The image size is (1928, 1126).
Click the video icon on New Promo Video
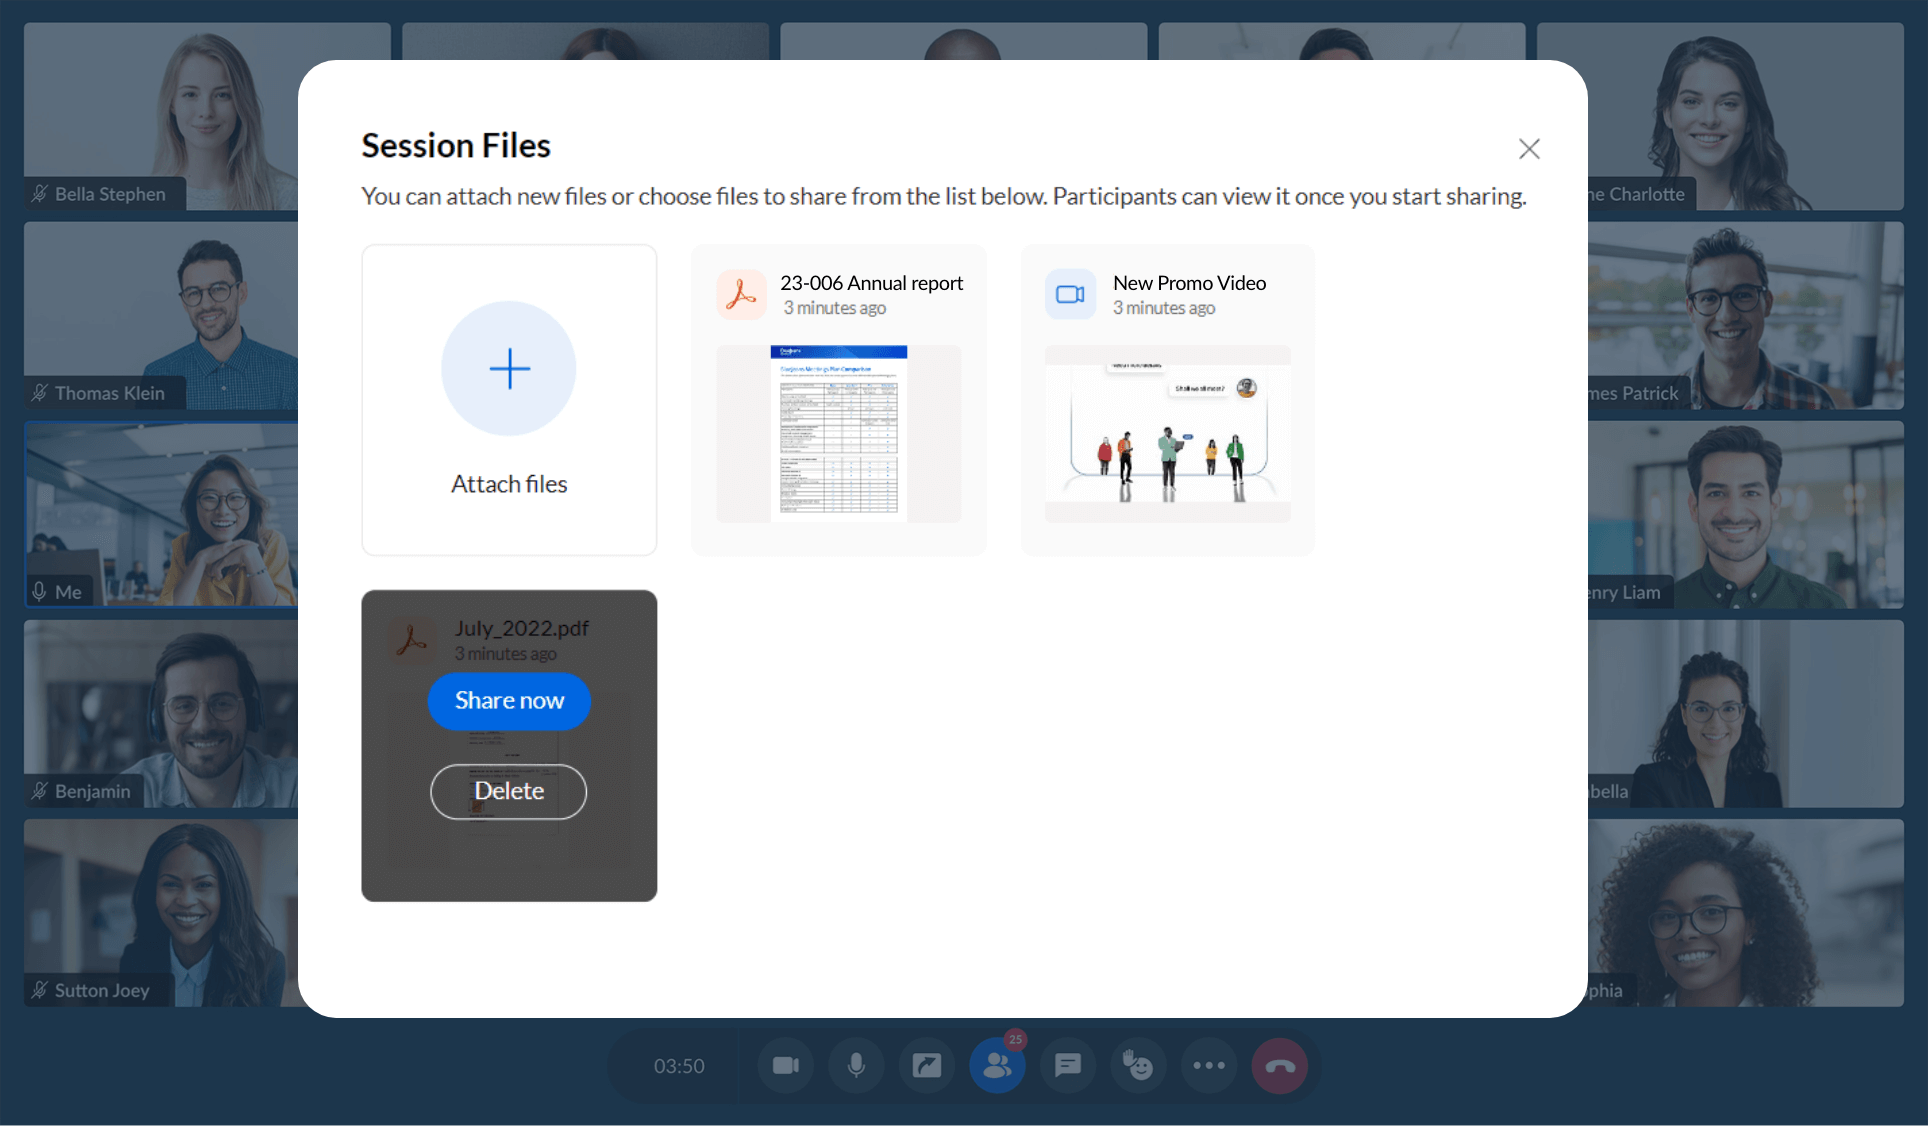tap(1070, 293)
